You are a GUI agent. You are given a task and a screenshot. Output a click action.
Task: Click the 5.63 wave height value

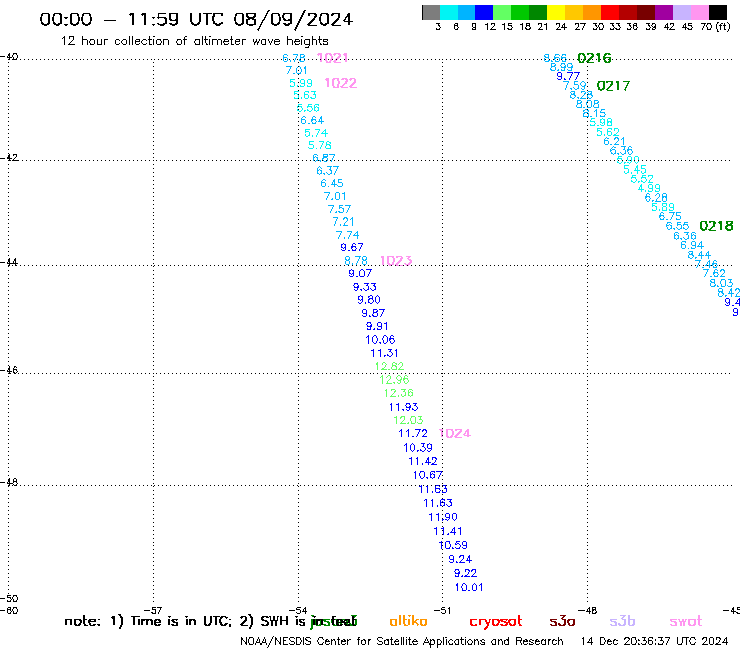click(x=305, y=95)
